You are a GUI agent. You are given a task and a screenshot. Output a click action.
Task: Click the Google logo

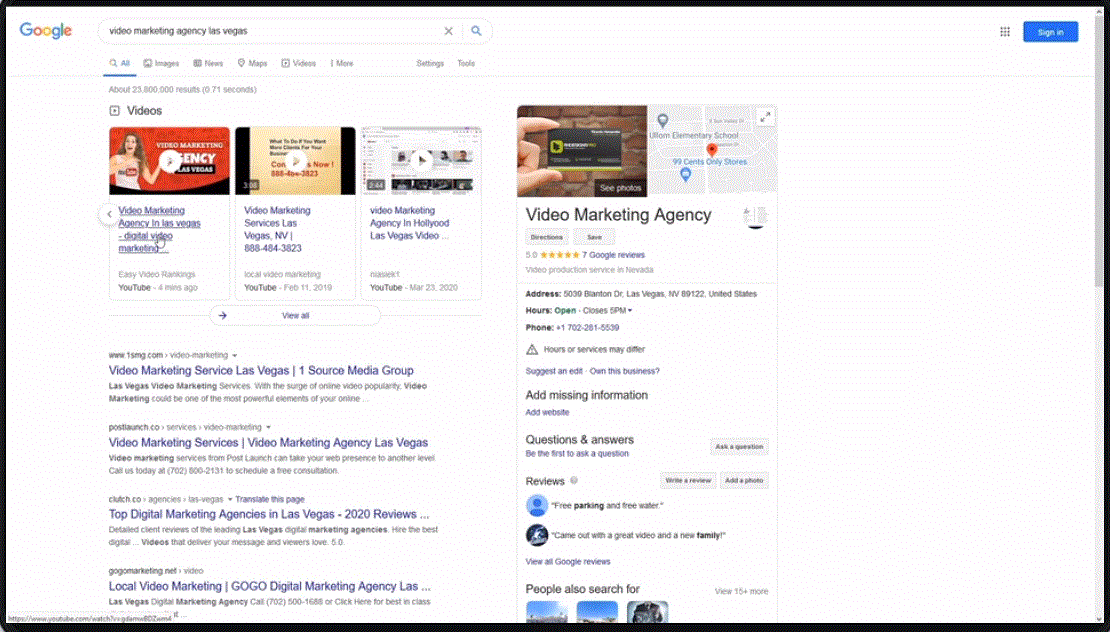click(46, 30)
